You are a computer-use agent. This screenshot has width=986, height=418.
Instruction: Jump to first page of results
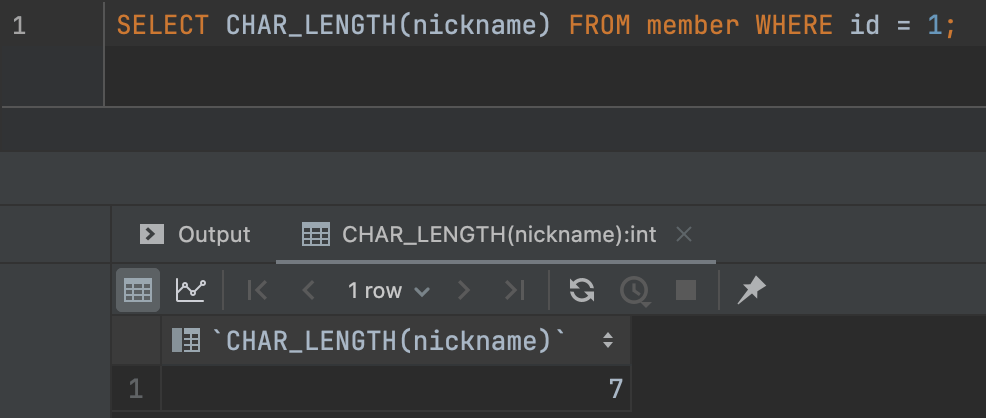point(257,290)
